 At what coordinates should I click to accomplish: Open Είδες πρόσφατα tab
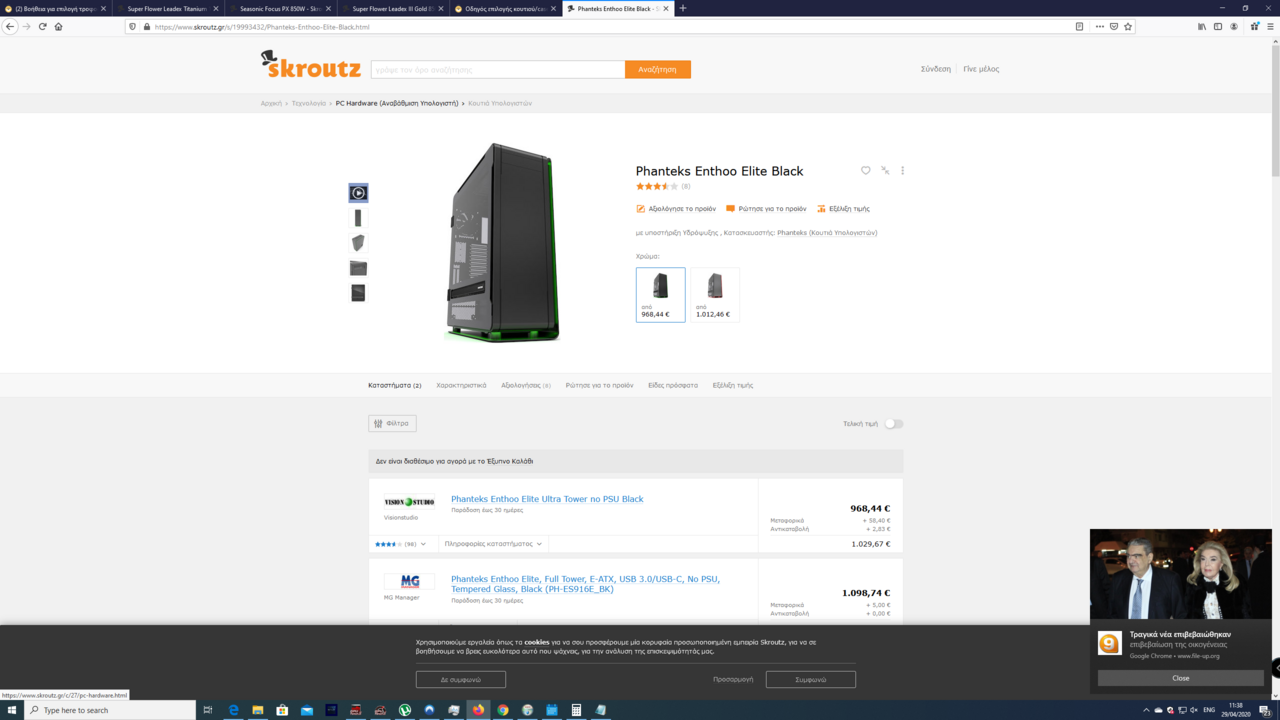click(x=673, y=385)
